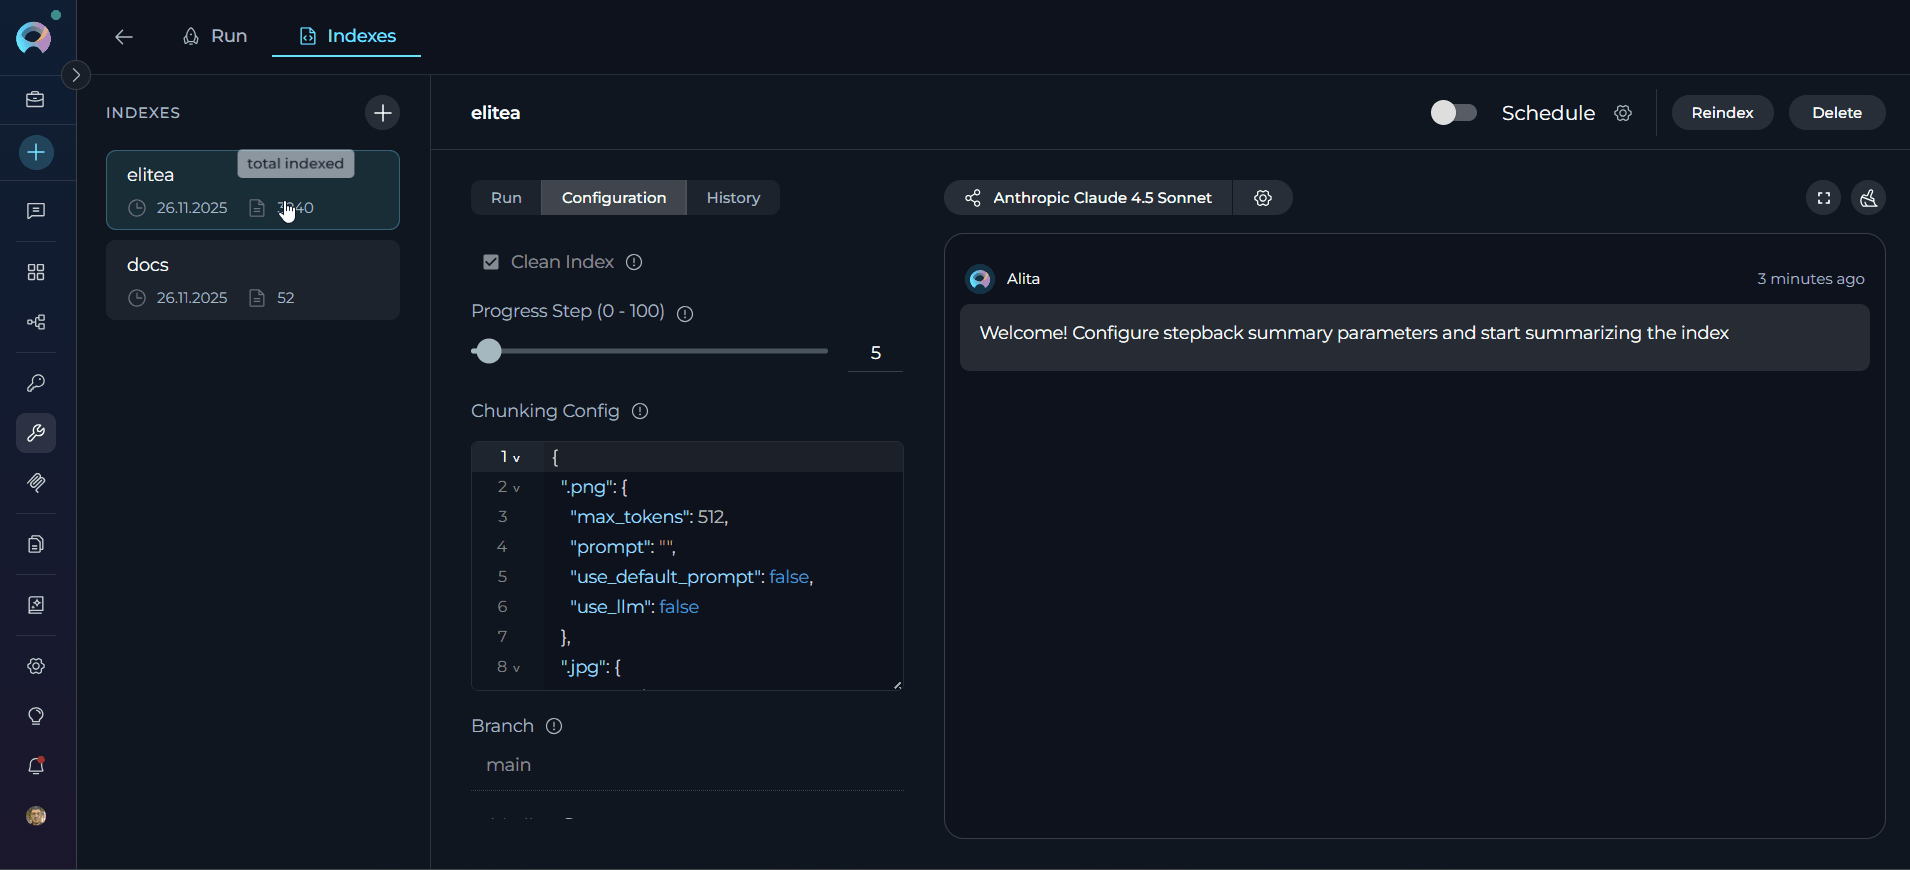
Task: Click the ELITEA logo icon
Action: (x=34, y=38)
